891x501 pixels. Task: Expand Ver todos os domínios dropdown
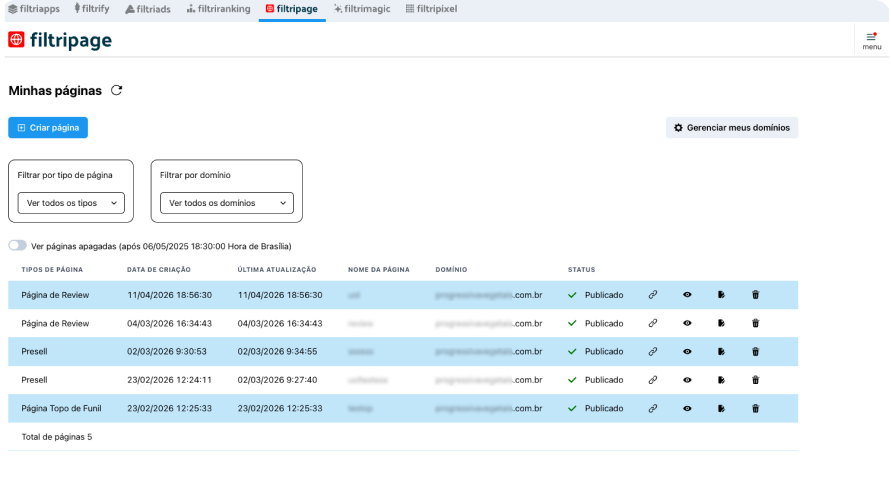227,203
